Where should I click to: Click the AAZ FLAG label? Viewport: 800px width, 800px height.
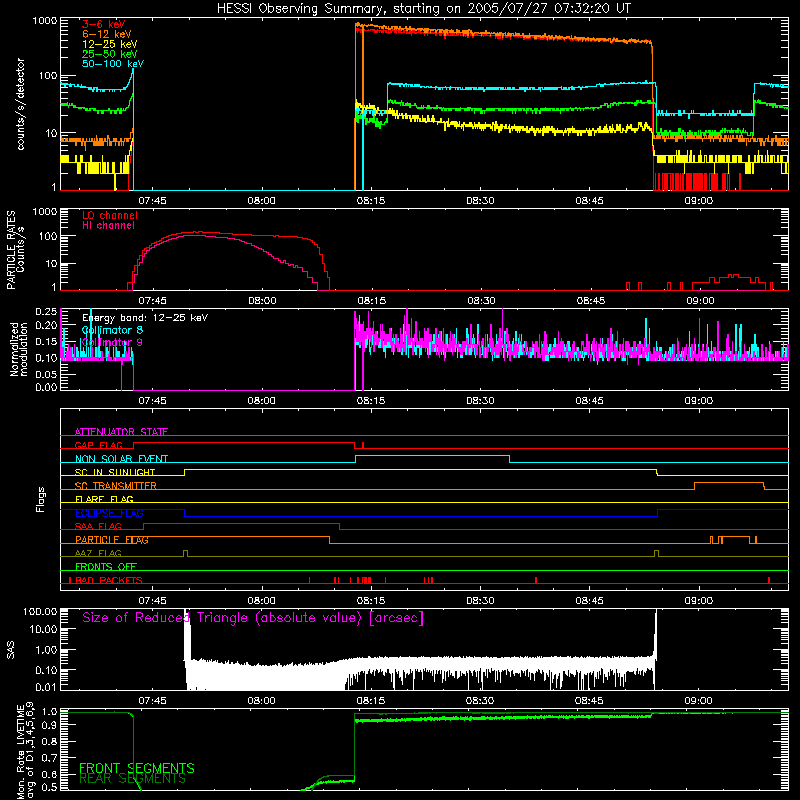coord(98,553)
